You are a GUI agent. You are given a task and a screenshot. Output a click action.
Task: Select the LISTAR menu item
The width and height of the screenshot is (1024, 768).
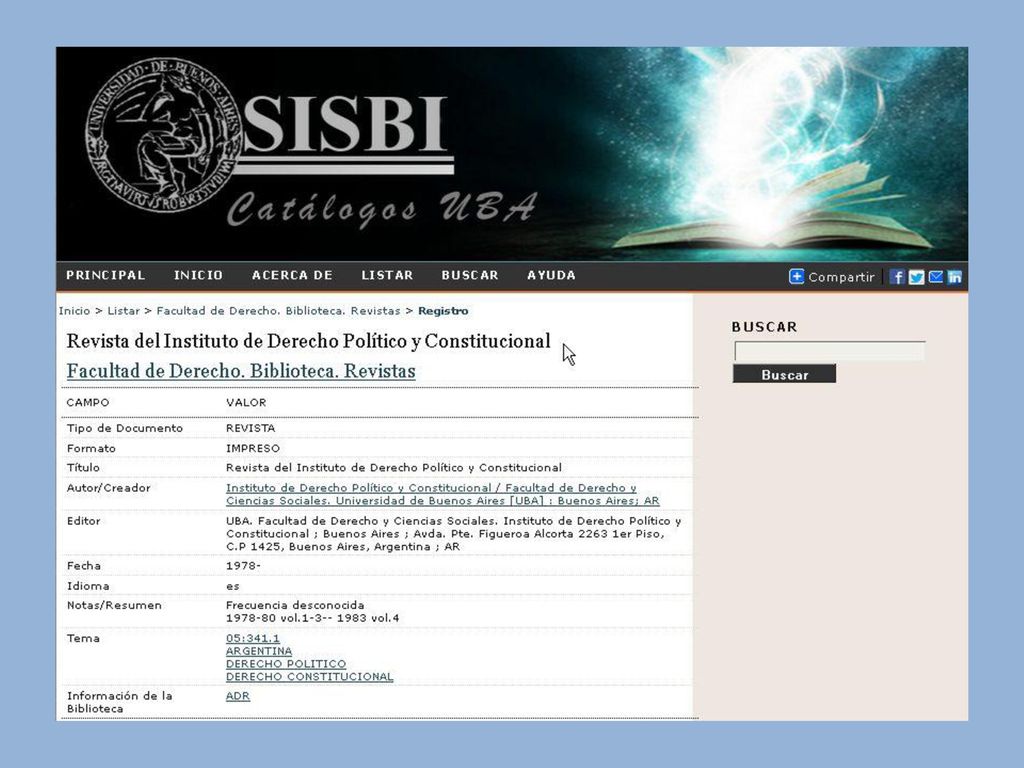pos(387,275)
